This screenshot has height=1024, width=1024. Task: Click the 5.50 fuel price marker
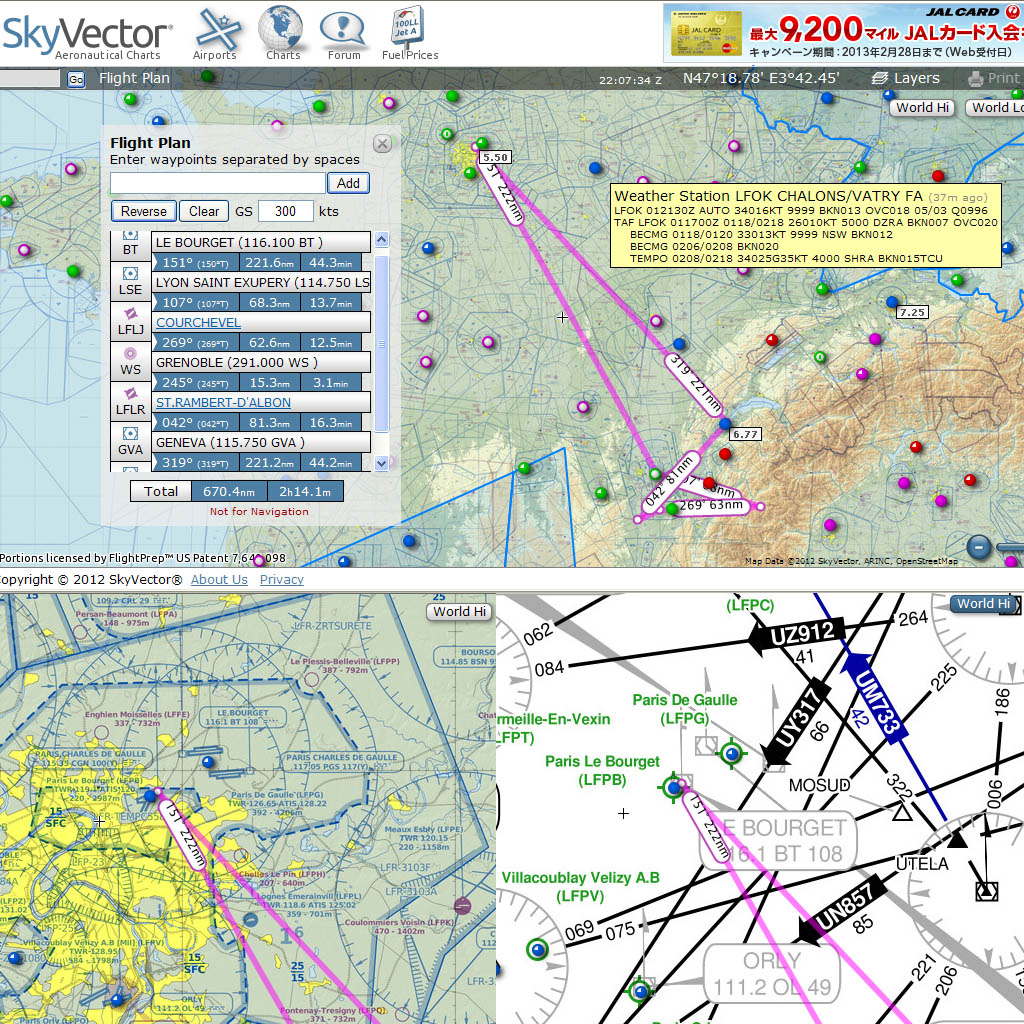point(495,157)
